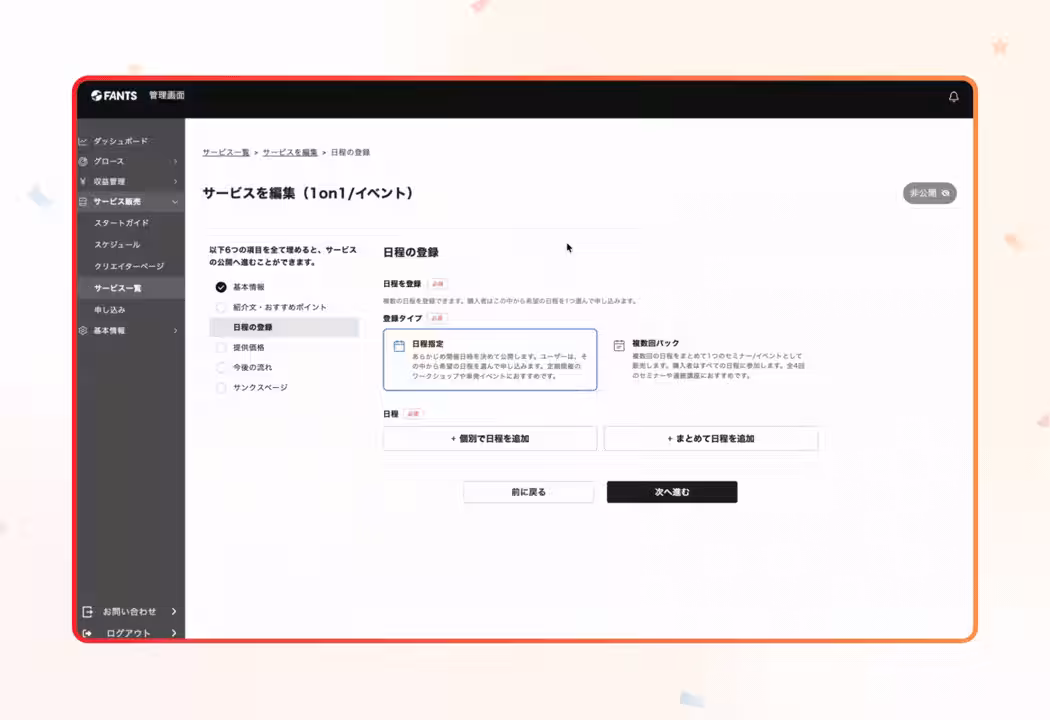Select サービス一覧 in the sidebar
Viewport: 1050px width, 720px height.
[x=118, y=288]
